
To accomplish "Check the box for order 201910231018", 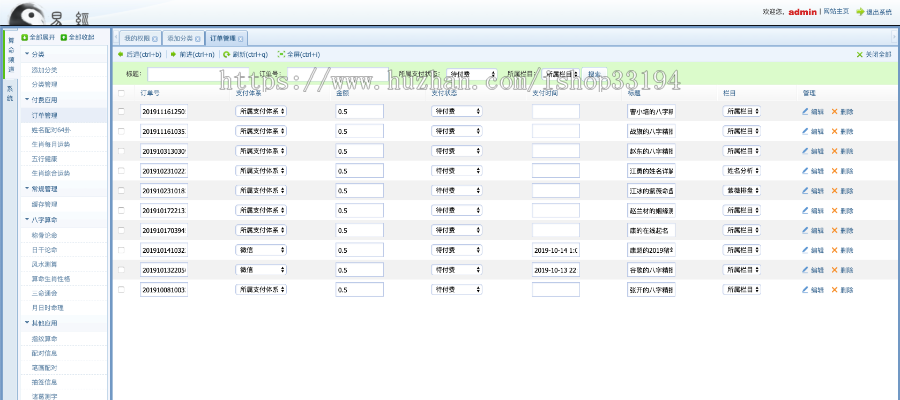I will (x=121, y=191).
